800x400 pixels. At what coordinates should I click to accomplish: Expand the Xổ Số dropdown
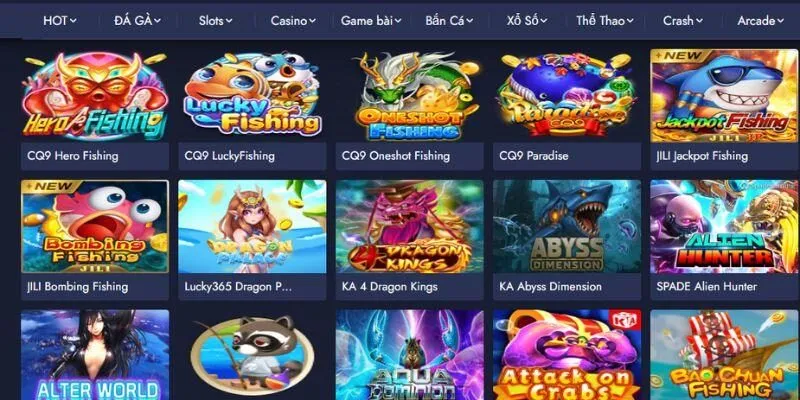click(527, 21)
